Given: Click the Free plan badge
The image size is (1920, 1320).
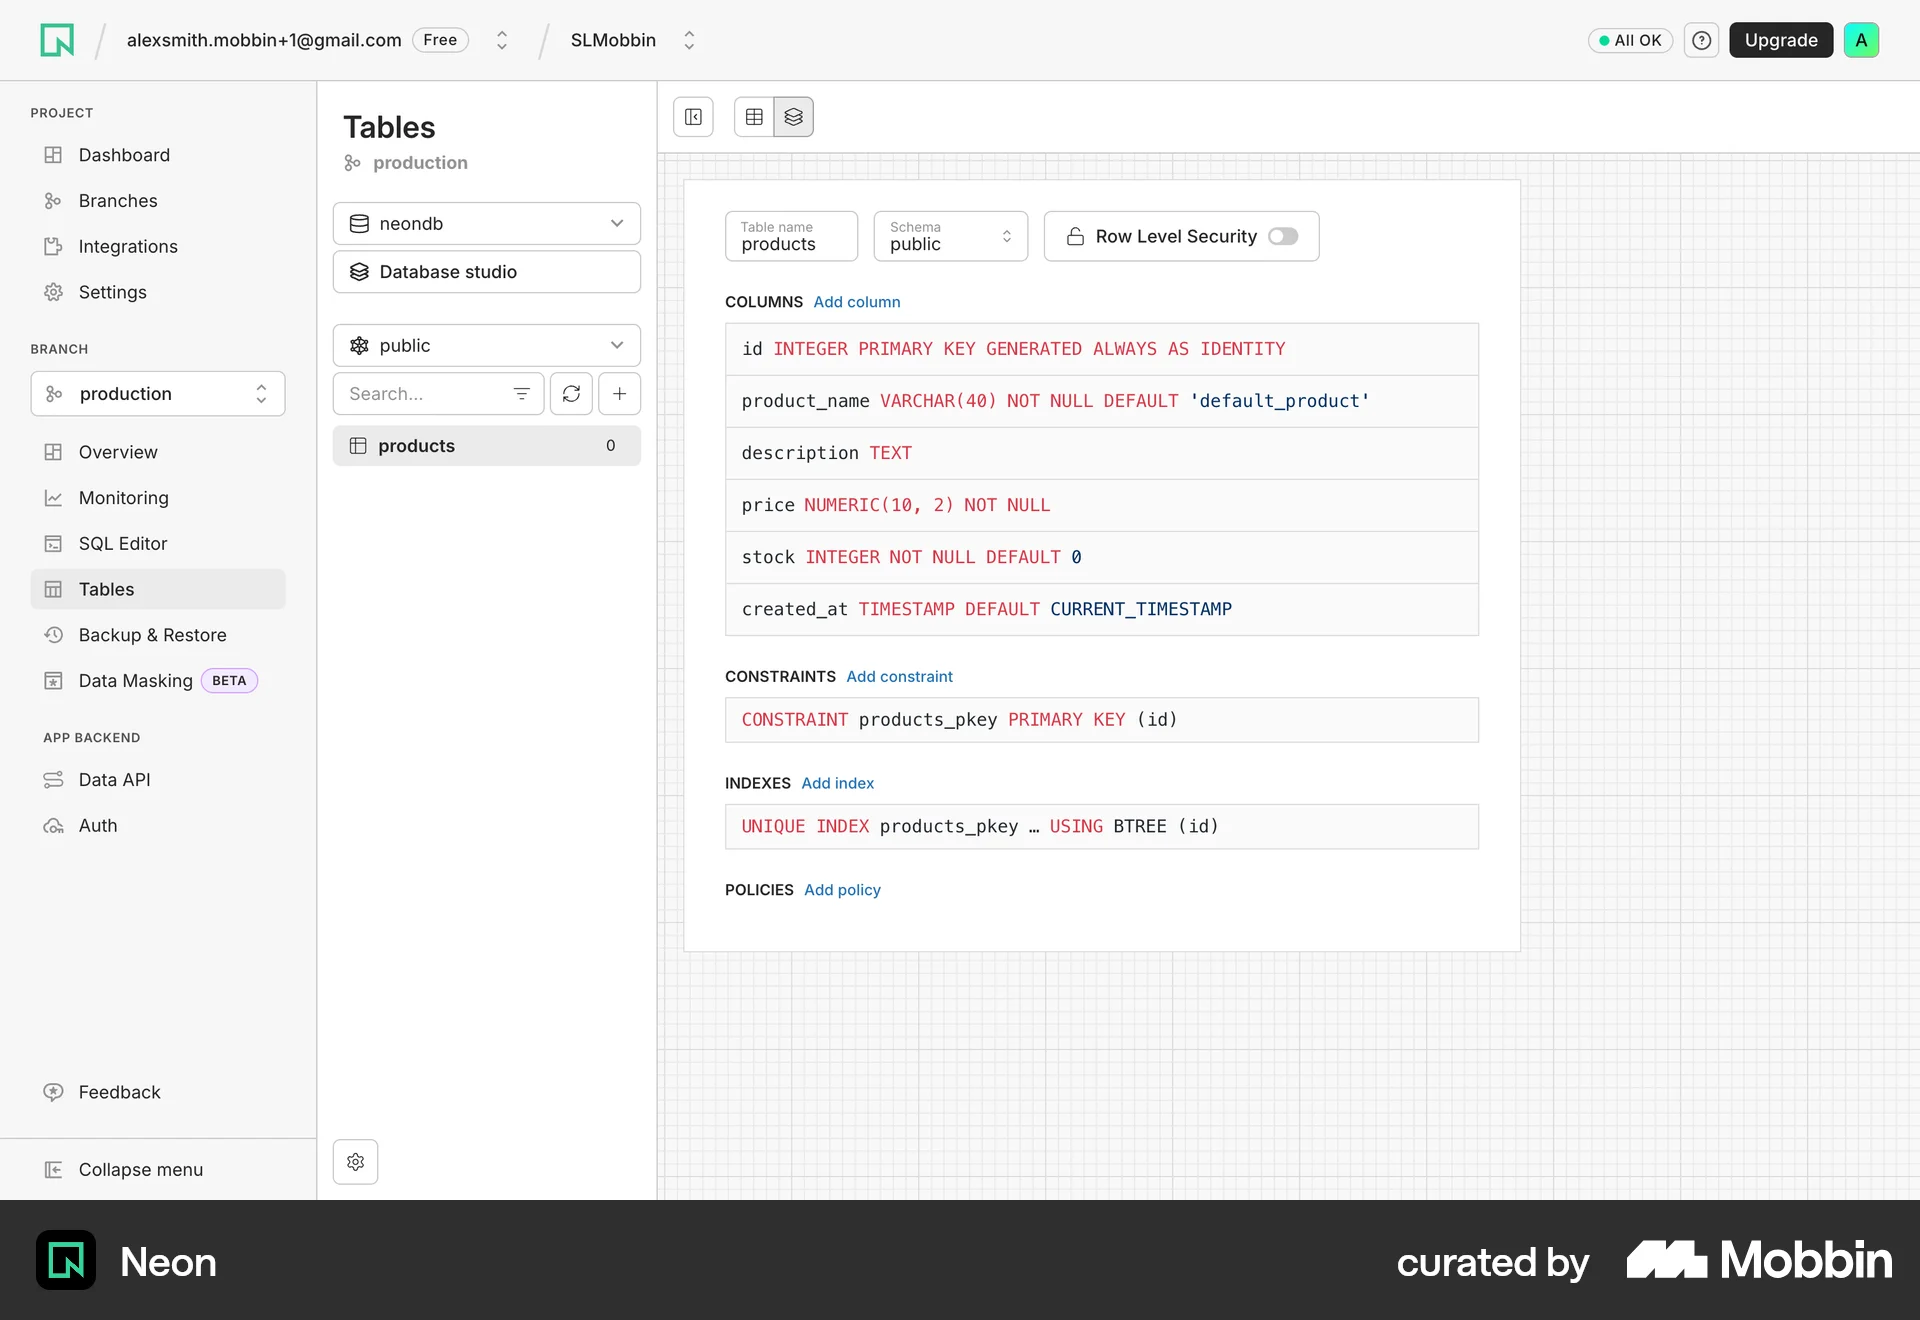Looking at the screenshot, I should click(x=440, y=40).
